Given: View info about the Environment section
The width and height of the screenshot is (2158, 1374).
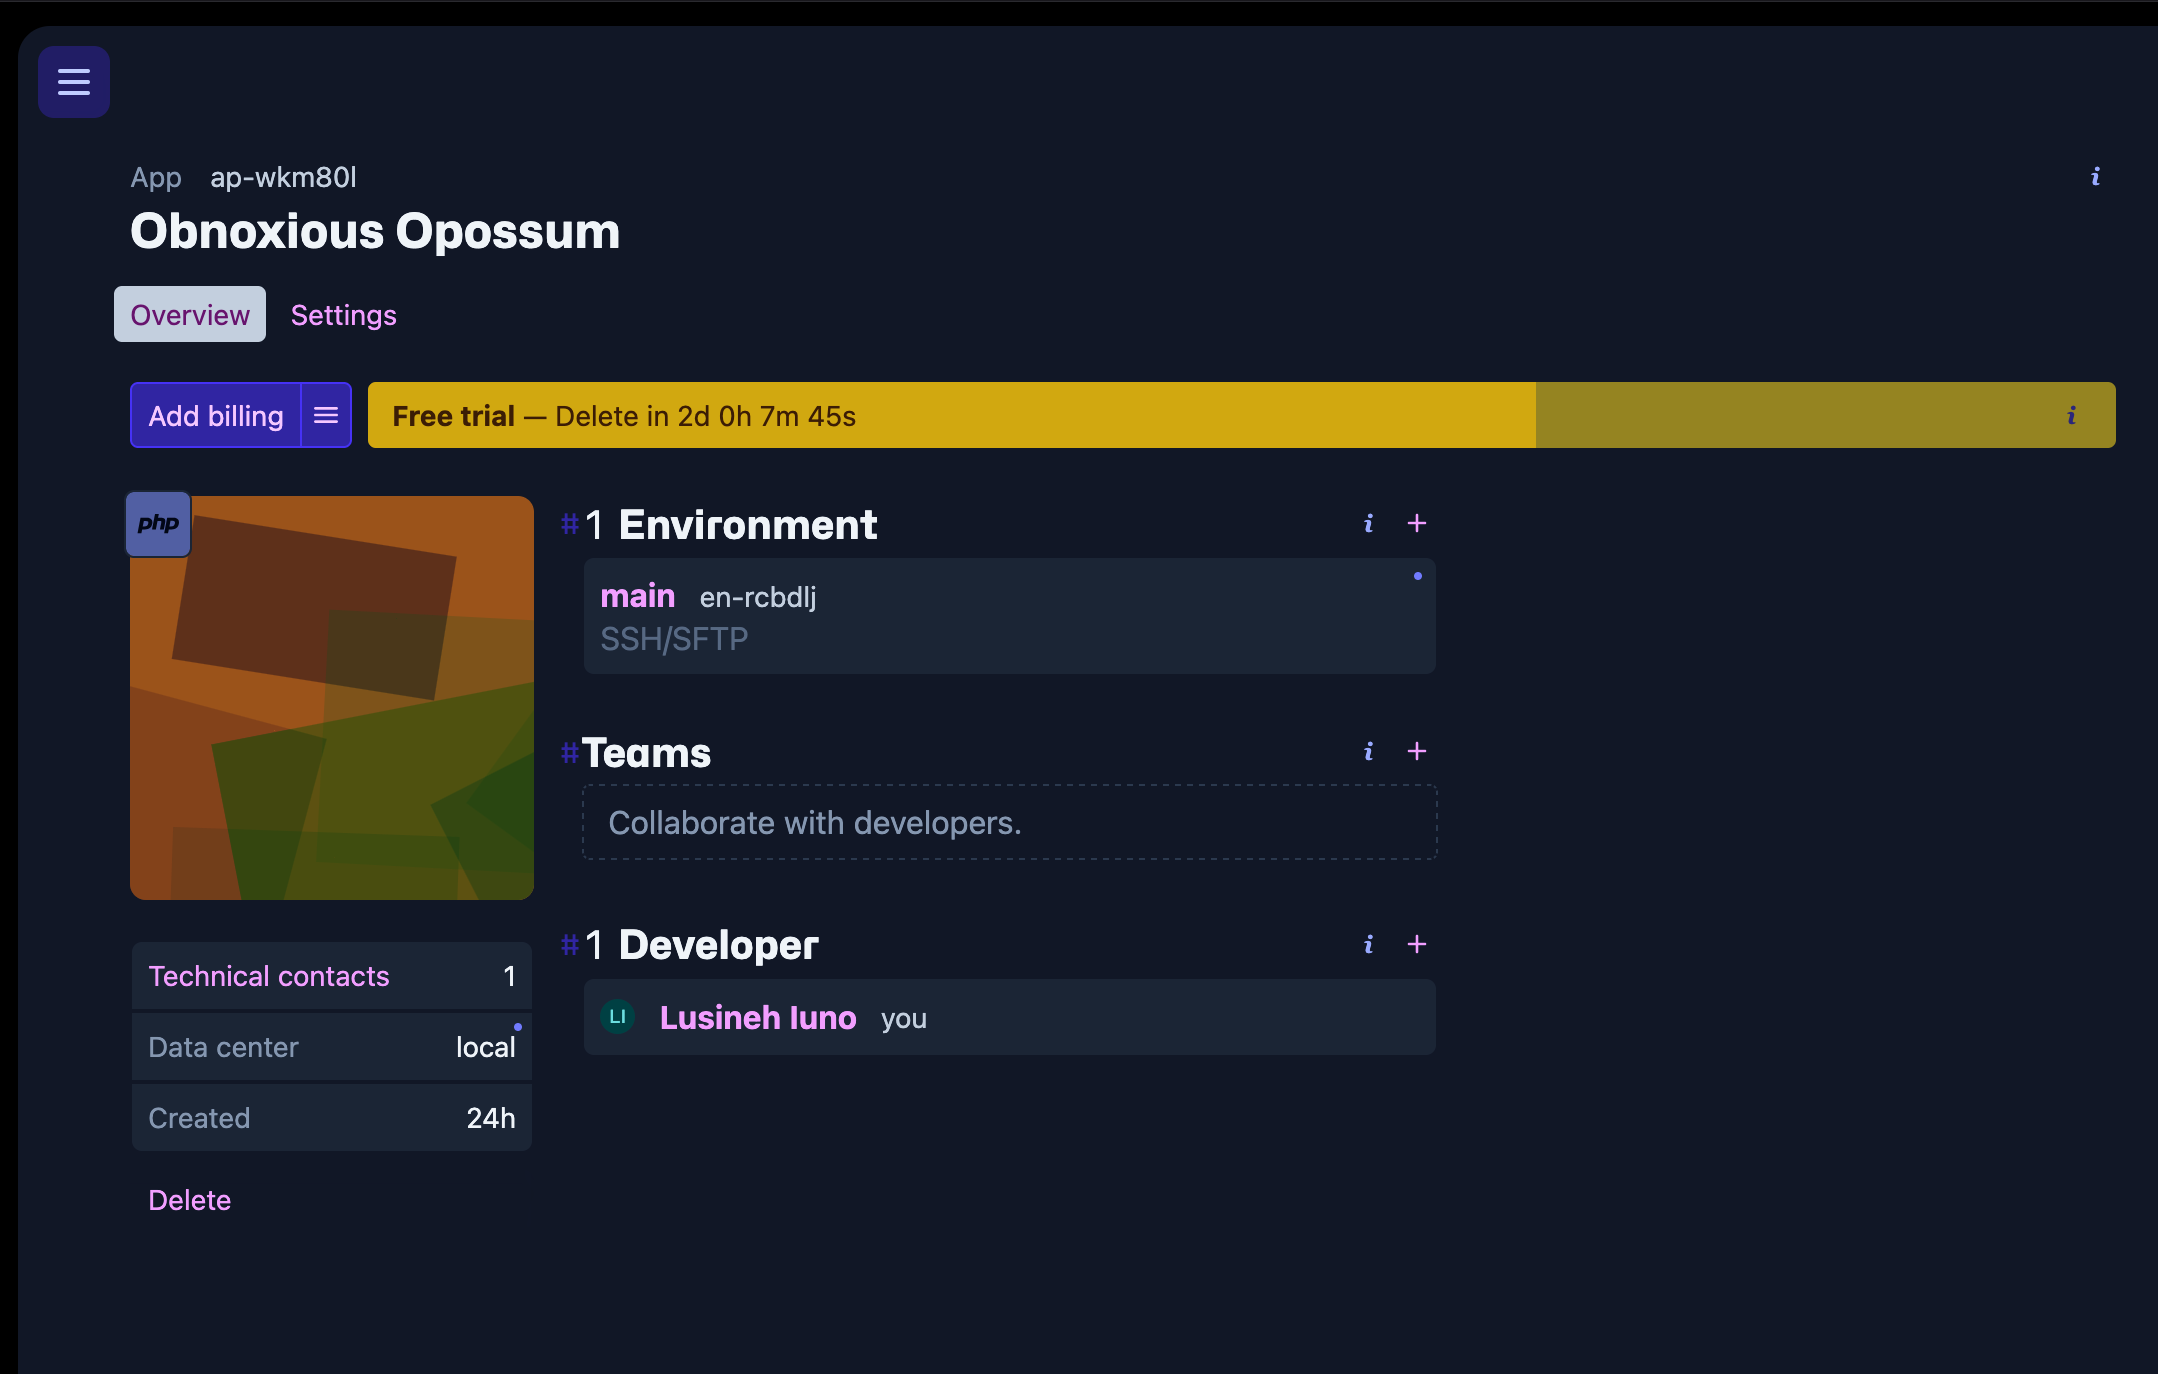Looking at the screenshot, I should 1367,522.
